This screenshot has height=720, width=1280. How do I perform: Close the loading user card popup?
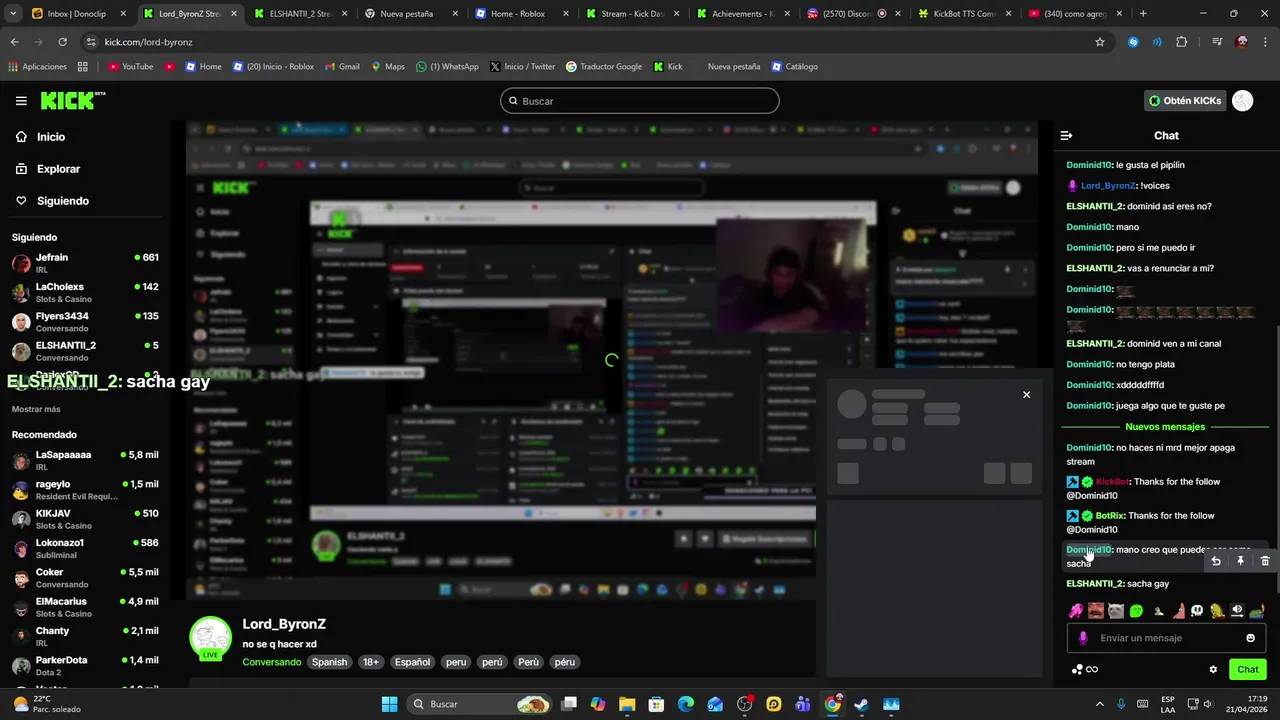click(x=1026, y=395)
